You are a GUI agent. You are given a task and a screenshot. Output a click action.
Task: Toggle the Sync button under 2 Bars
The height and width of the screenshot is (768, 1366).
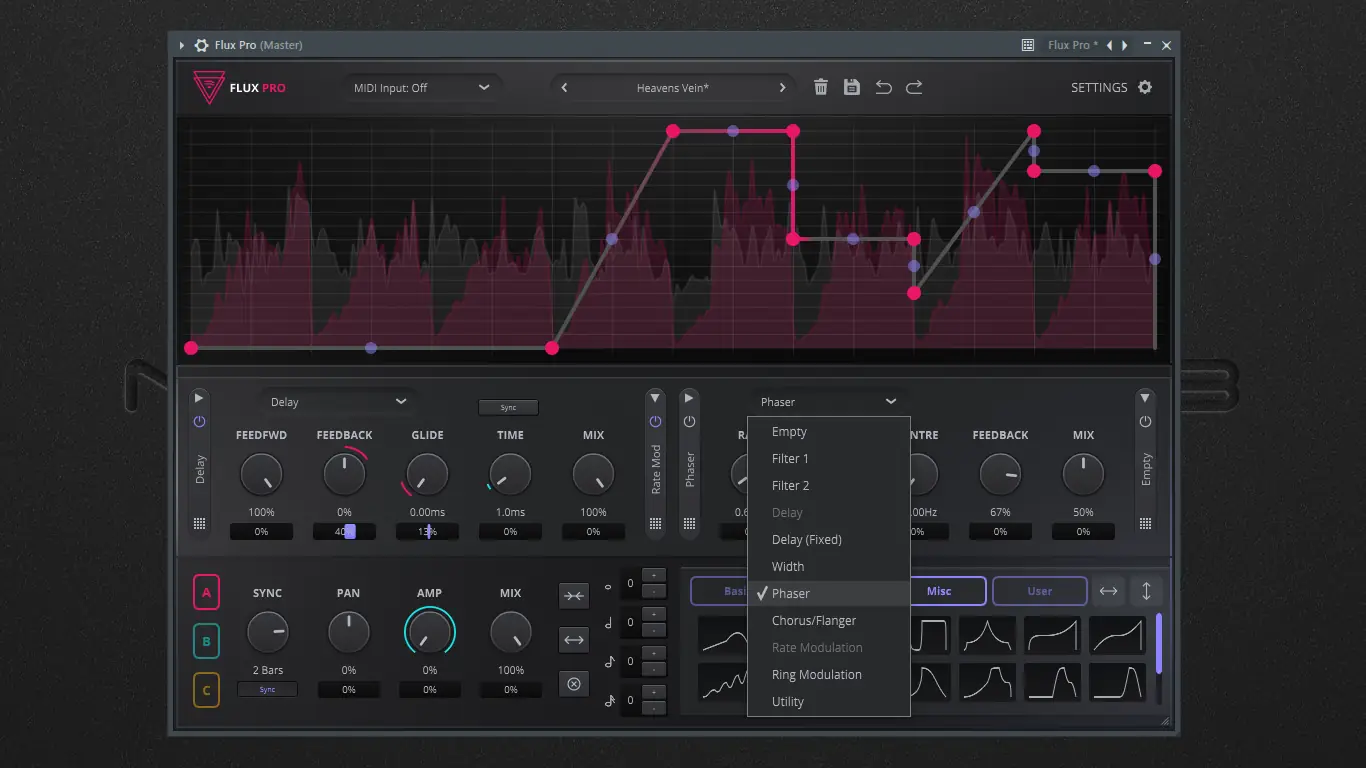point(267,690)
